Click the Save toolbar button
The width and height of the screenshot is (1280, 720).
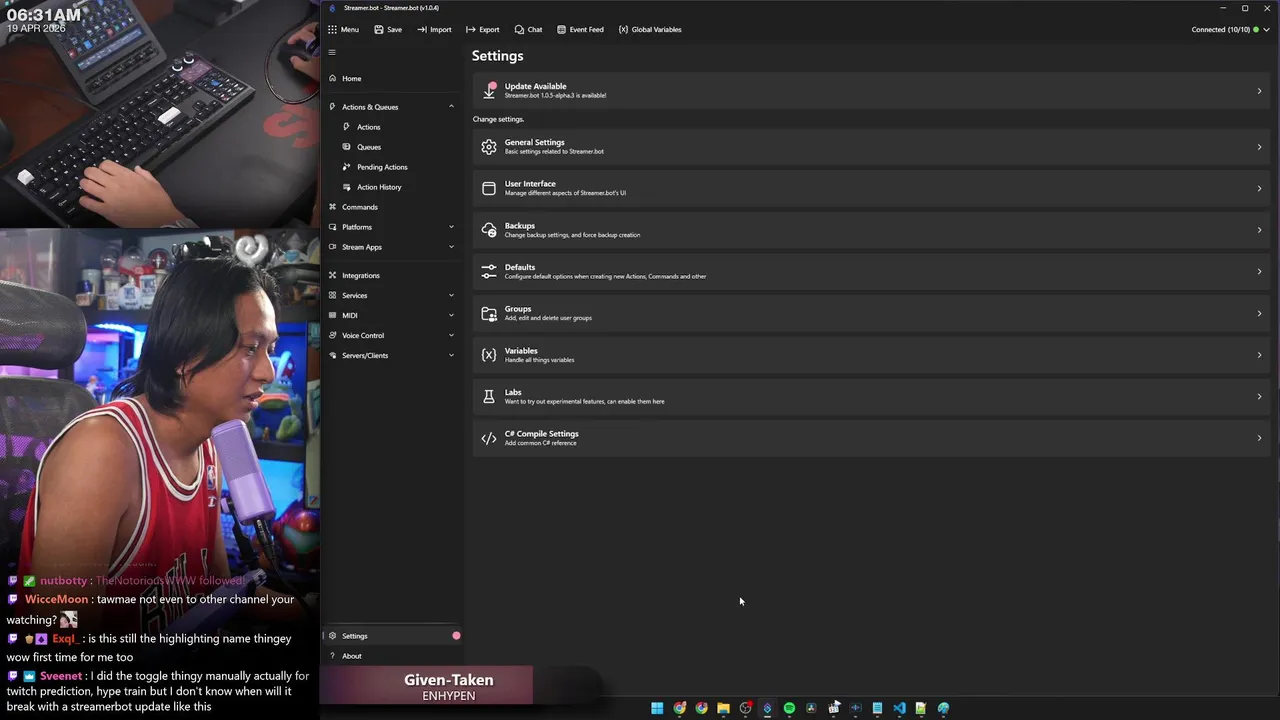coord(388,29)
